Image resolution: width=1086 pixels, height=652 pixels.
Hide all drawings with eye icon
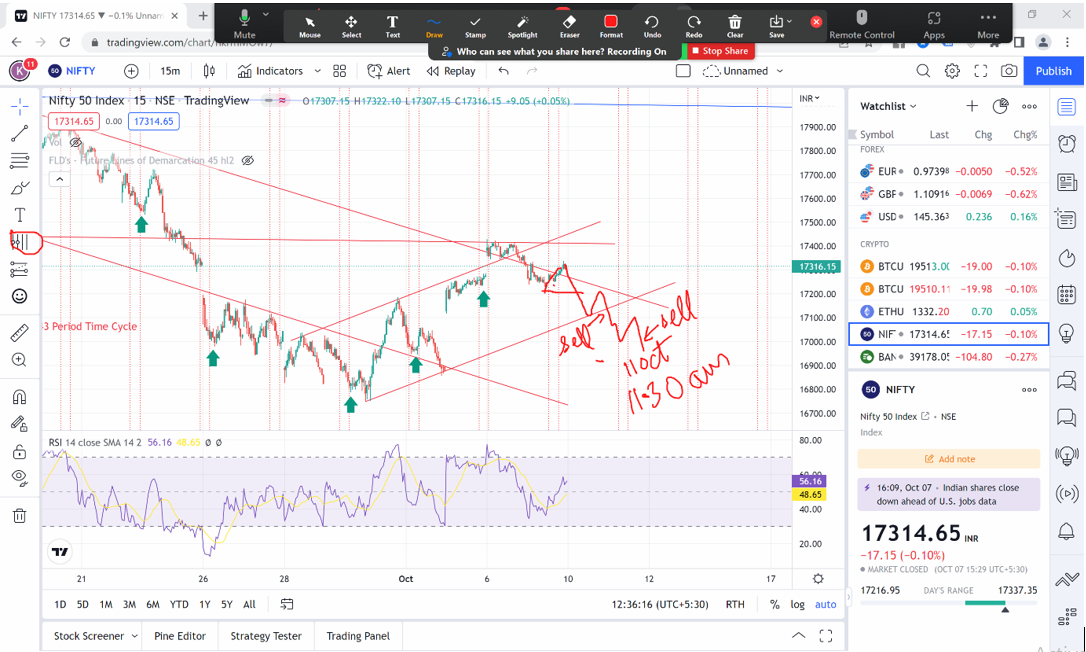19,478
